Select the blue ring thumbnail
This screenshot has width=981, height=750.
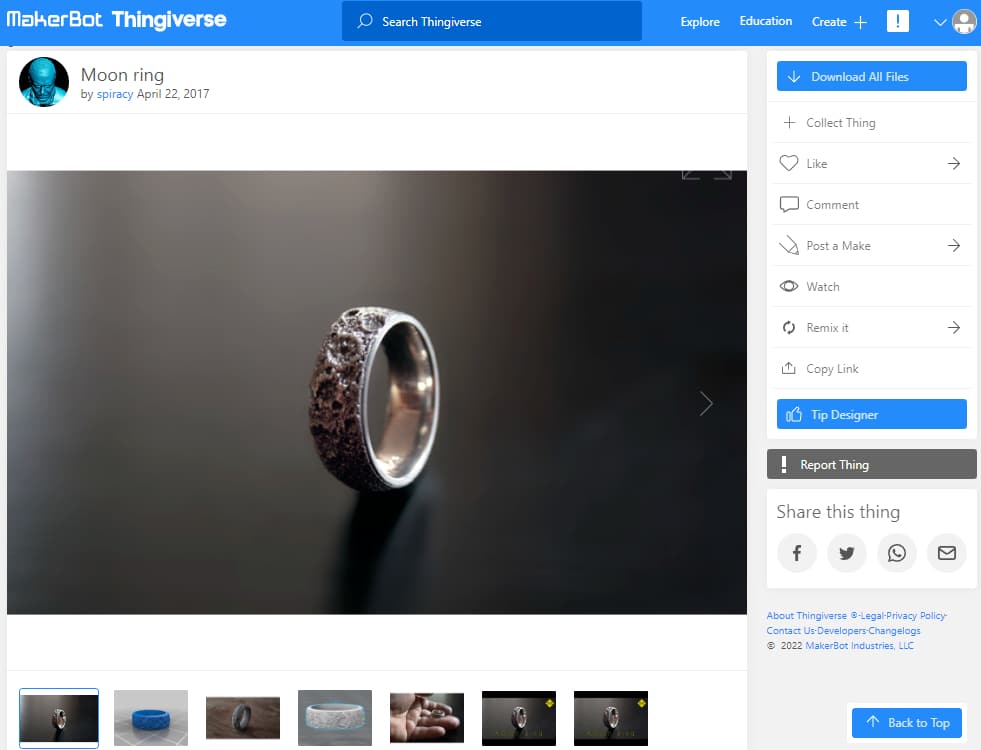point(151,718)
